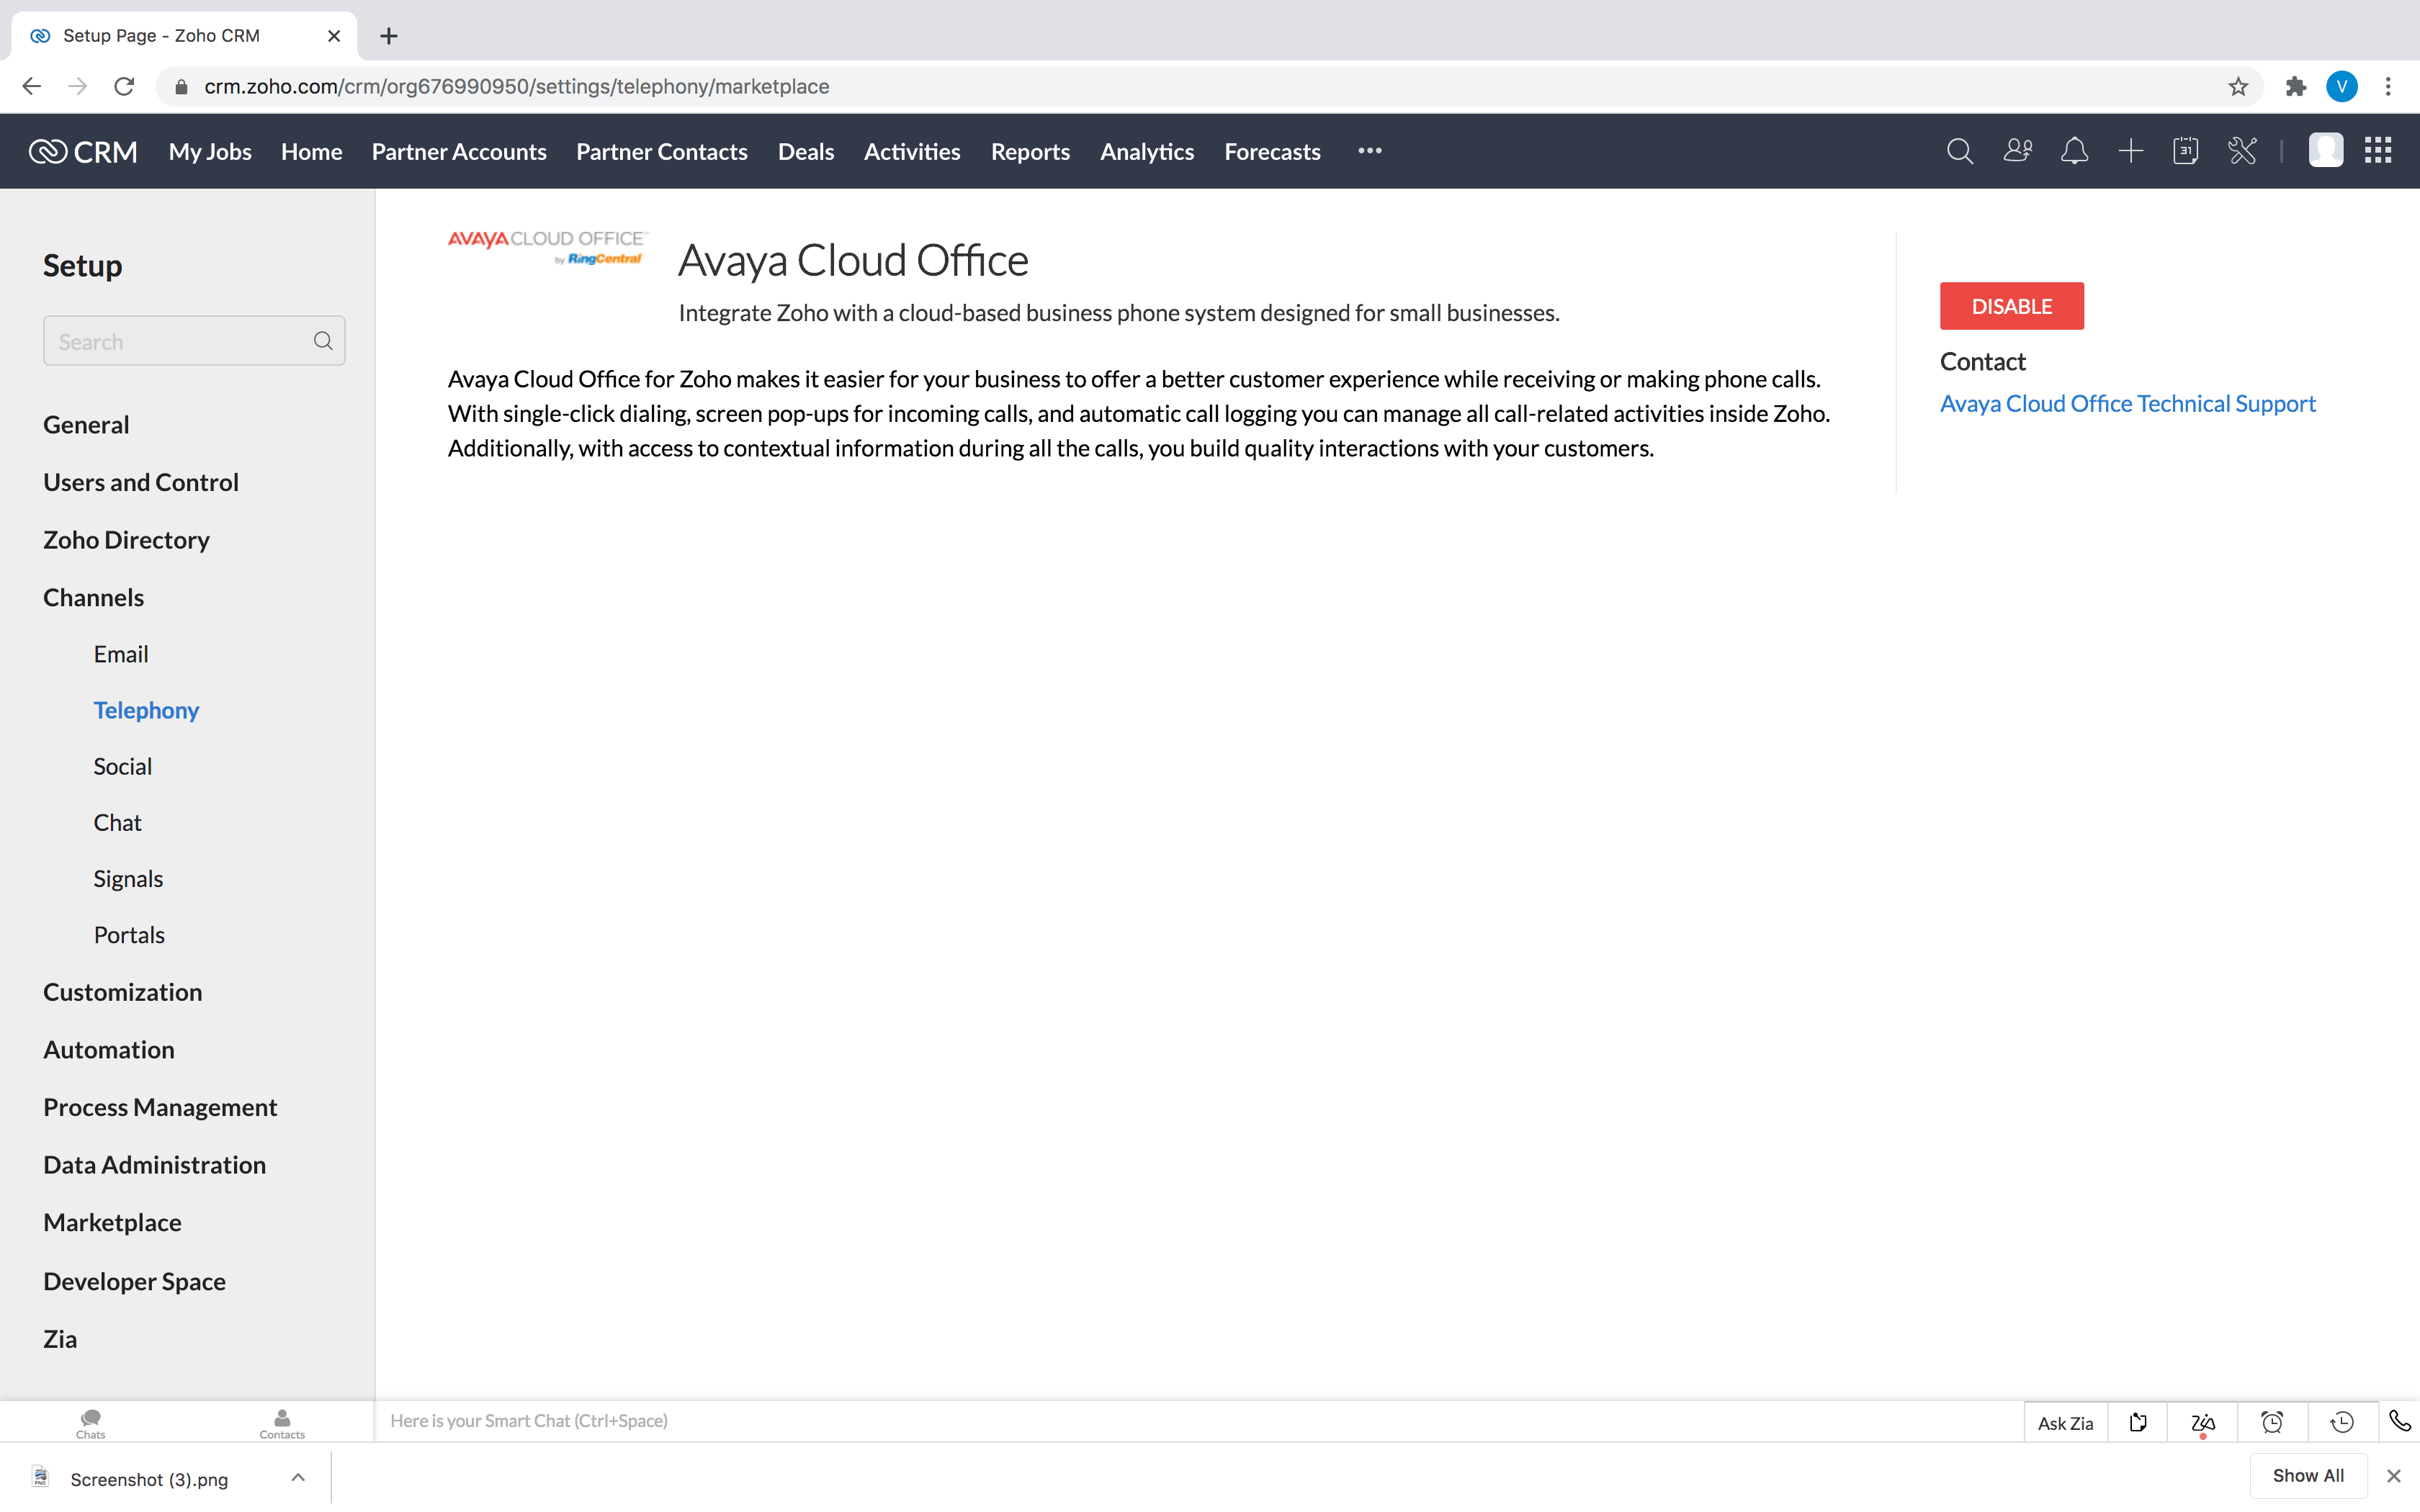Expand the Customization section
The height and width of the screenshot is (1512, 2420).
click(x=122, y=992)
